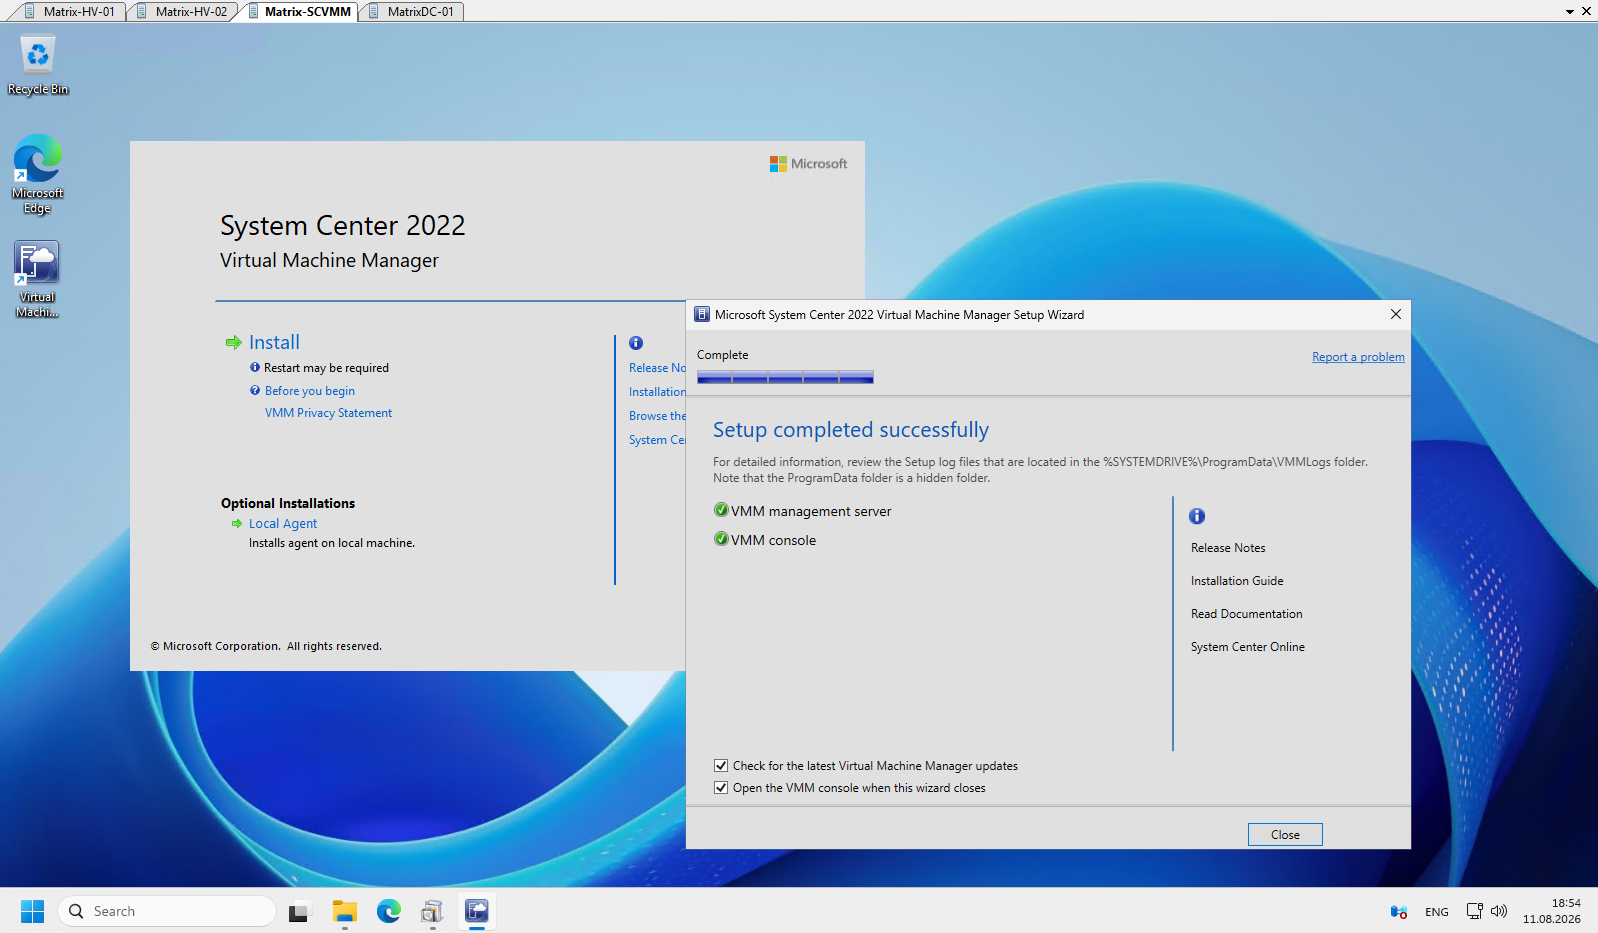Close the session with the top-right X
The width and height of the screenshot is (1598, 933).
tap(1586, 12)
